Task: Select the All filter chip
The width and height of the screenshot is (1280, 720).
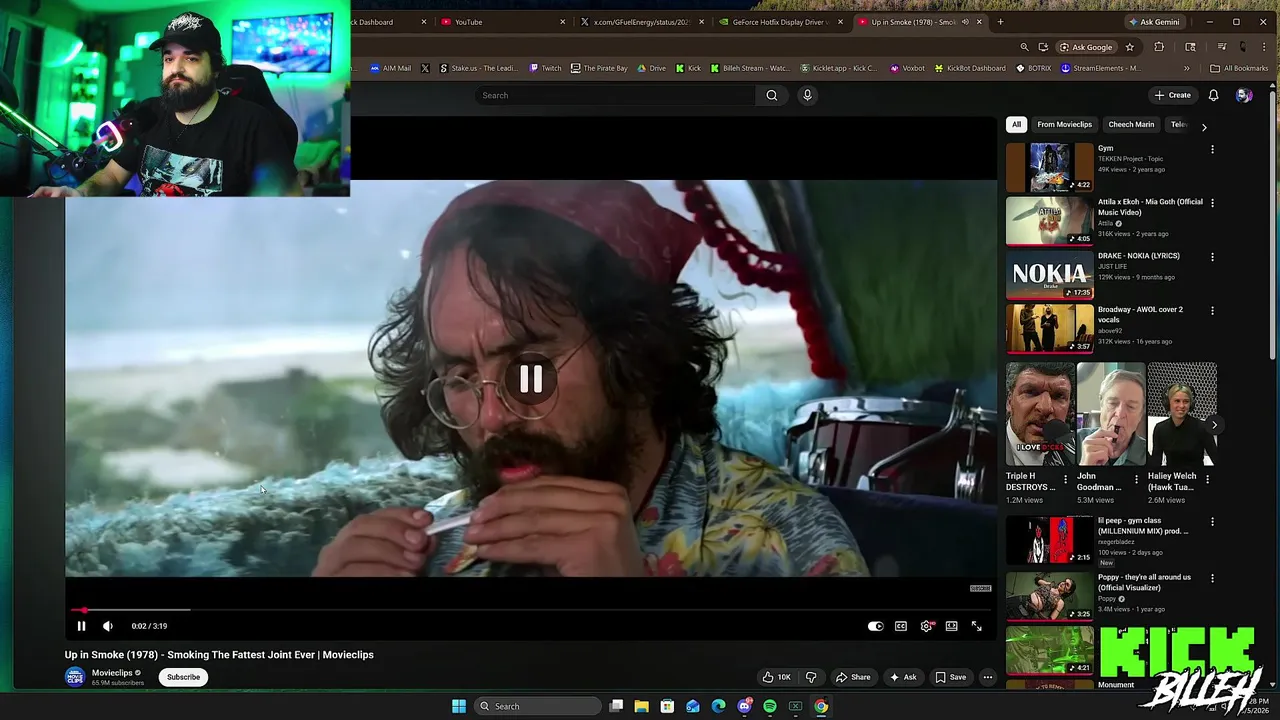Action: [x=1016, y=124]
